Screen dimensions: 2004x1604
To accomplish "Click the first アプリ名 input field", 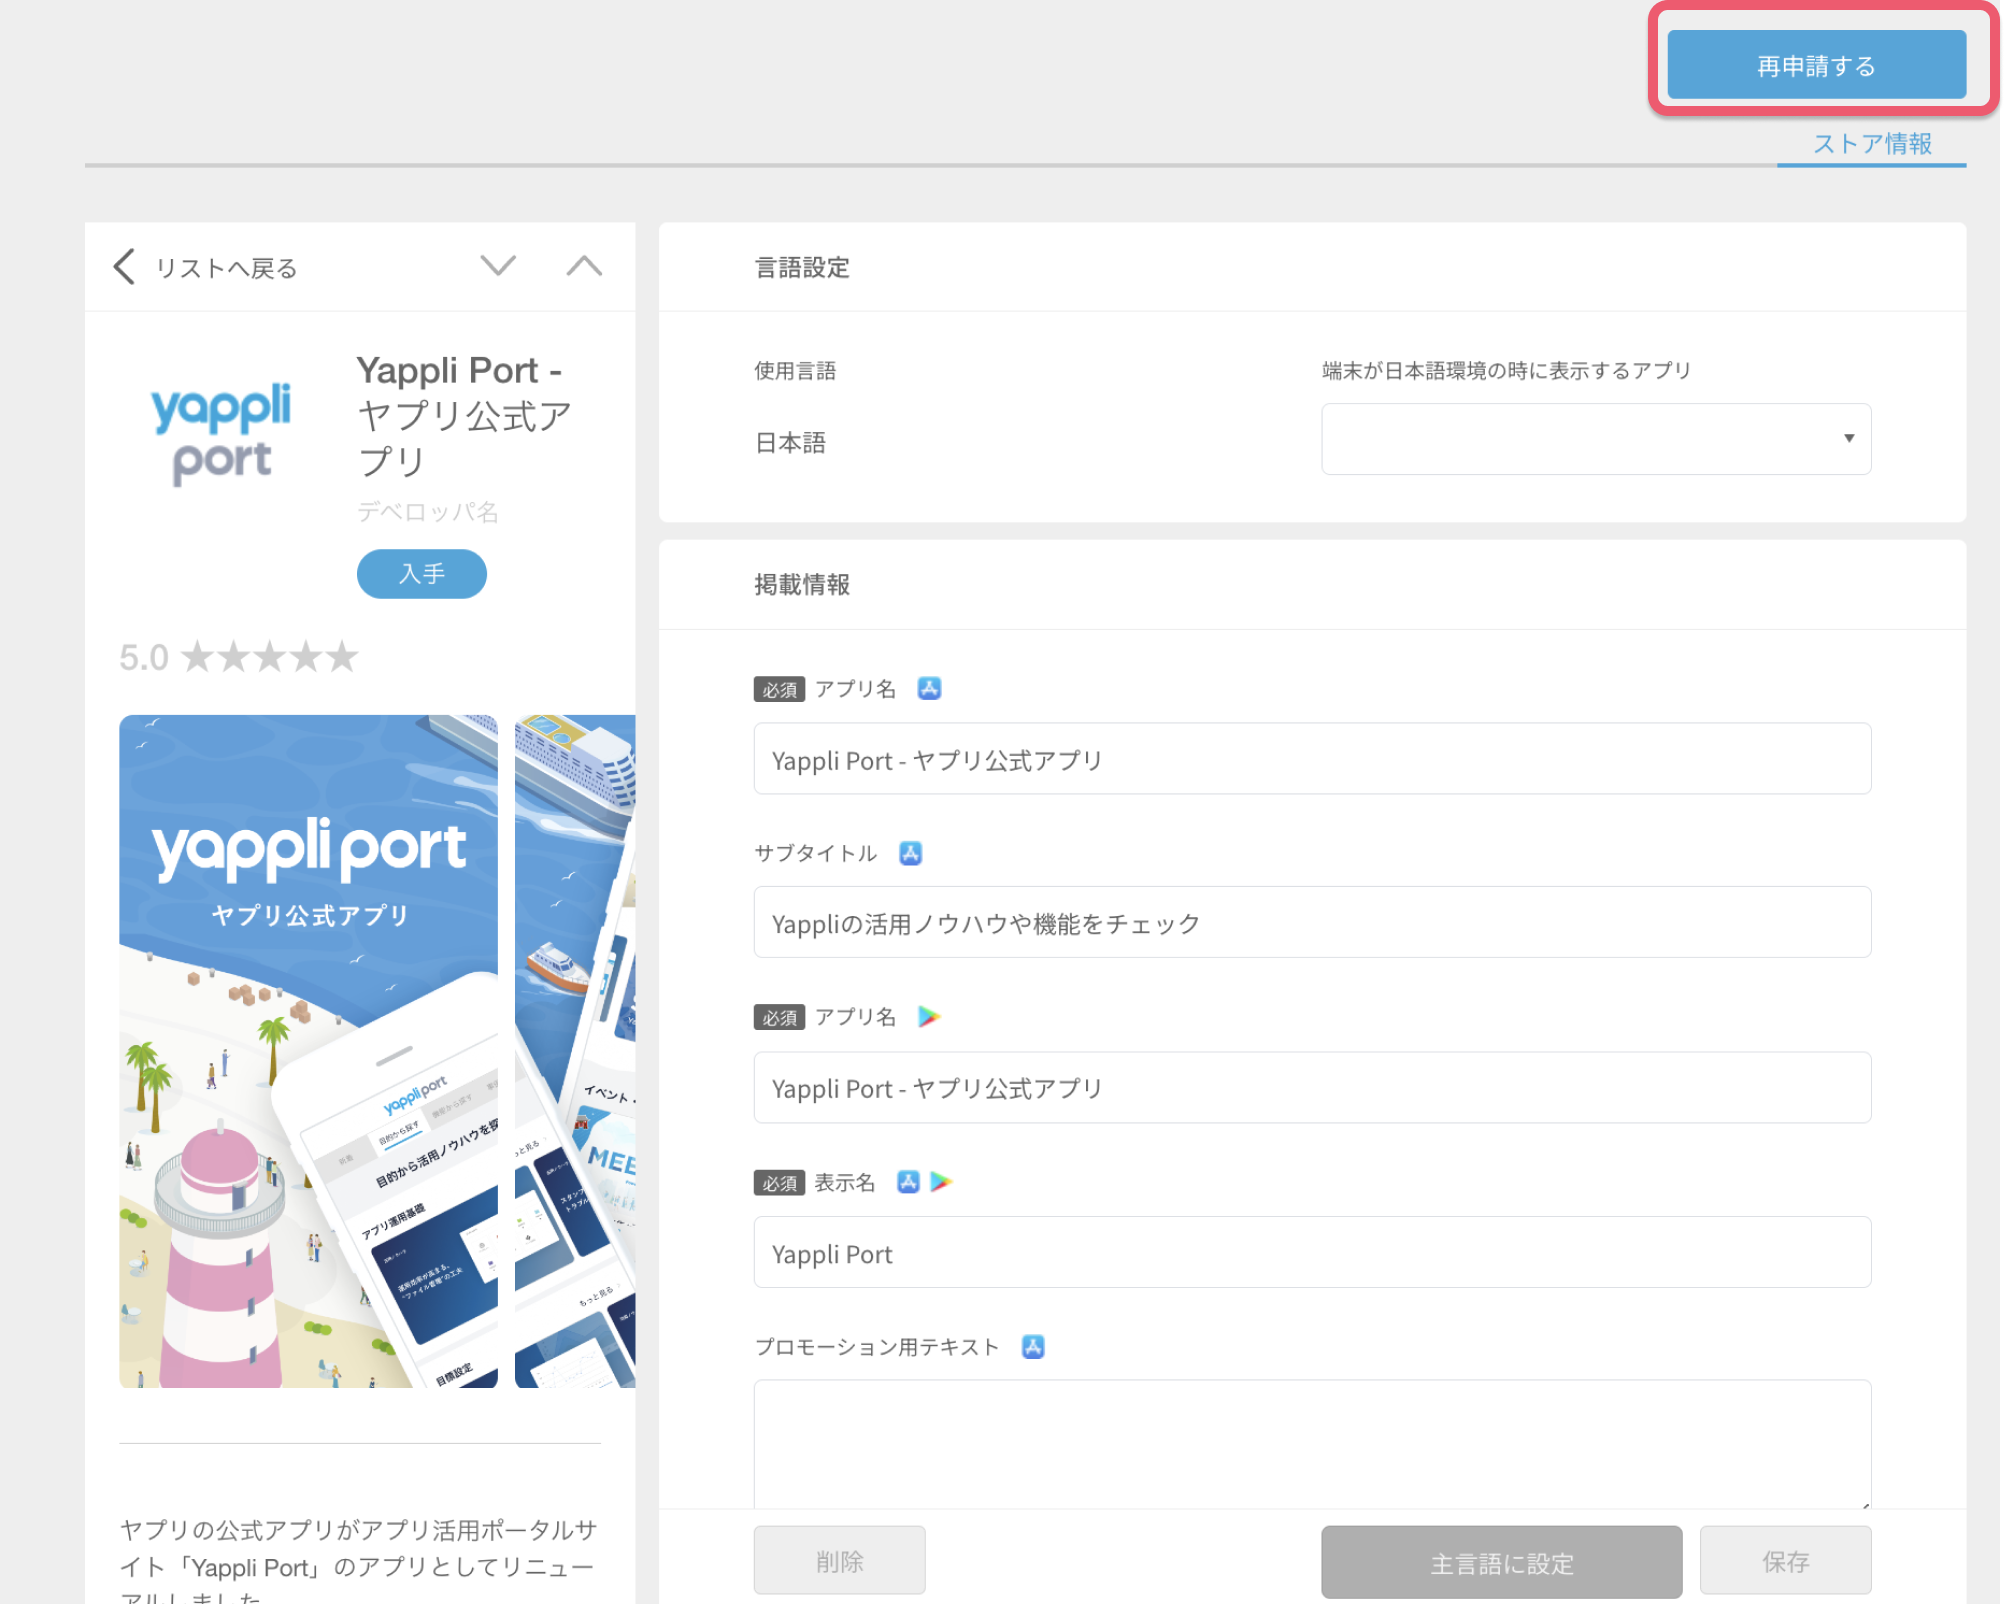I will point(1312,759).
